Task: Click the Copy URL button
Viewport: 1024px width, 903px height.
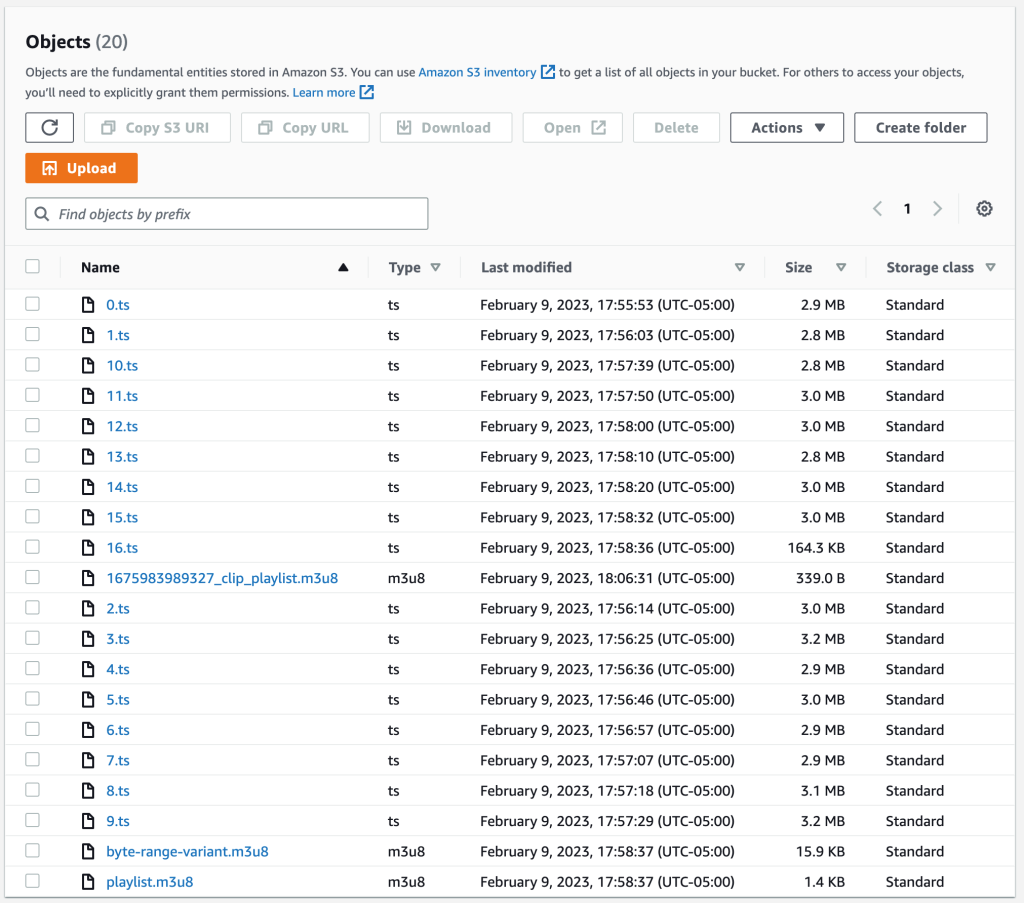Action: point(305,127)
